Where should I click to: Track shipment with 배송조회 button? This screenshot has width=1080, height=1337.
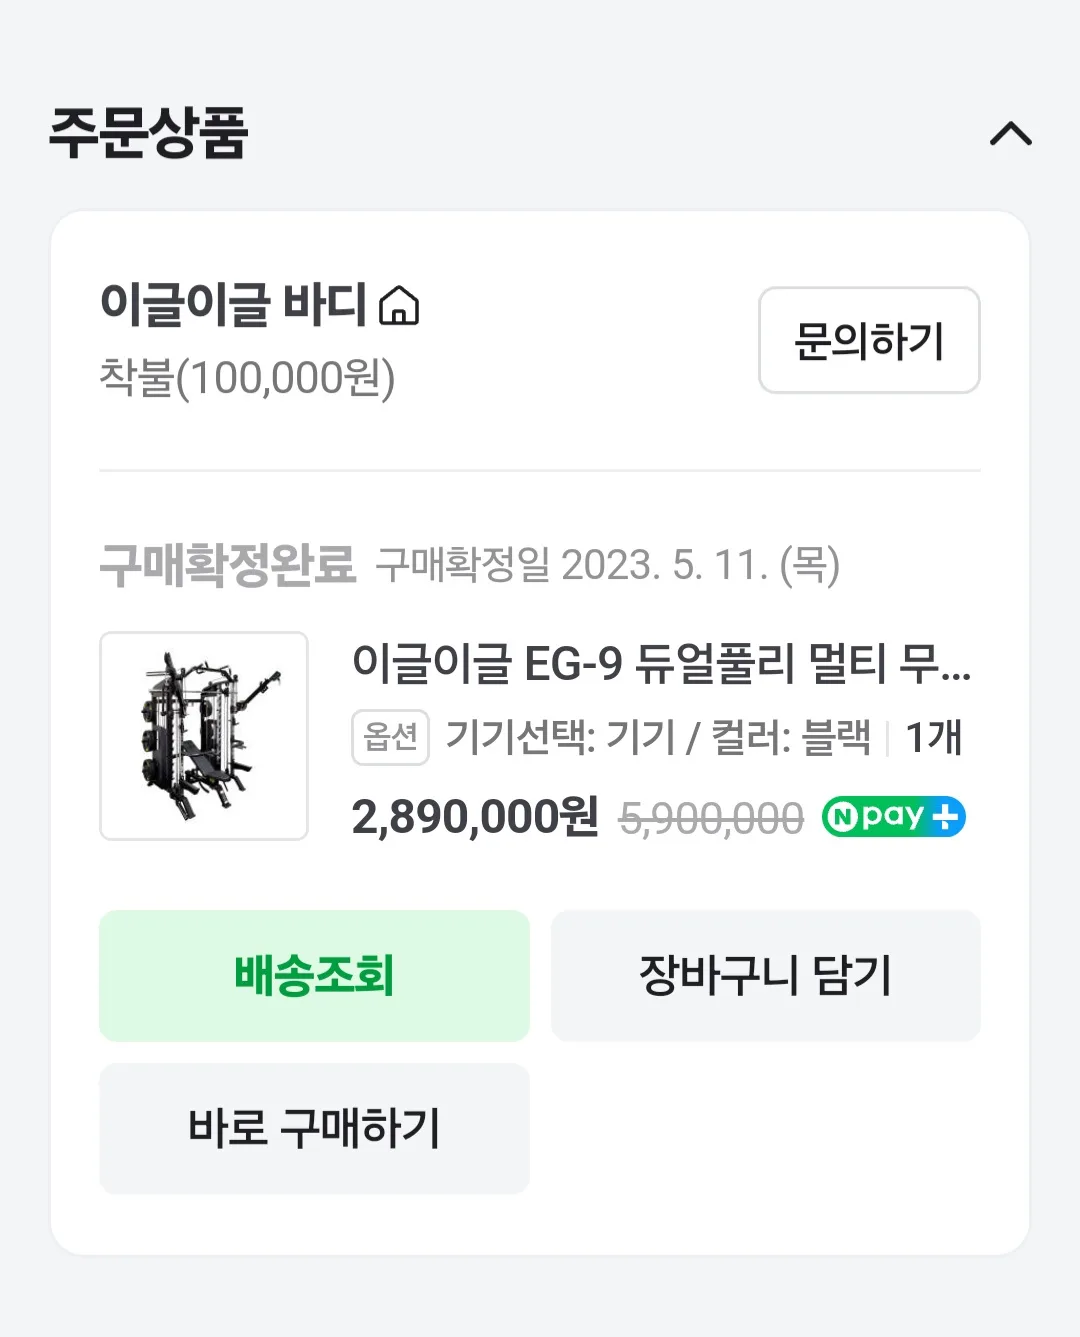tap(314, 976)
